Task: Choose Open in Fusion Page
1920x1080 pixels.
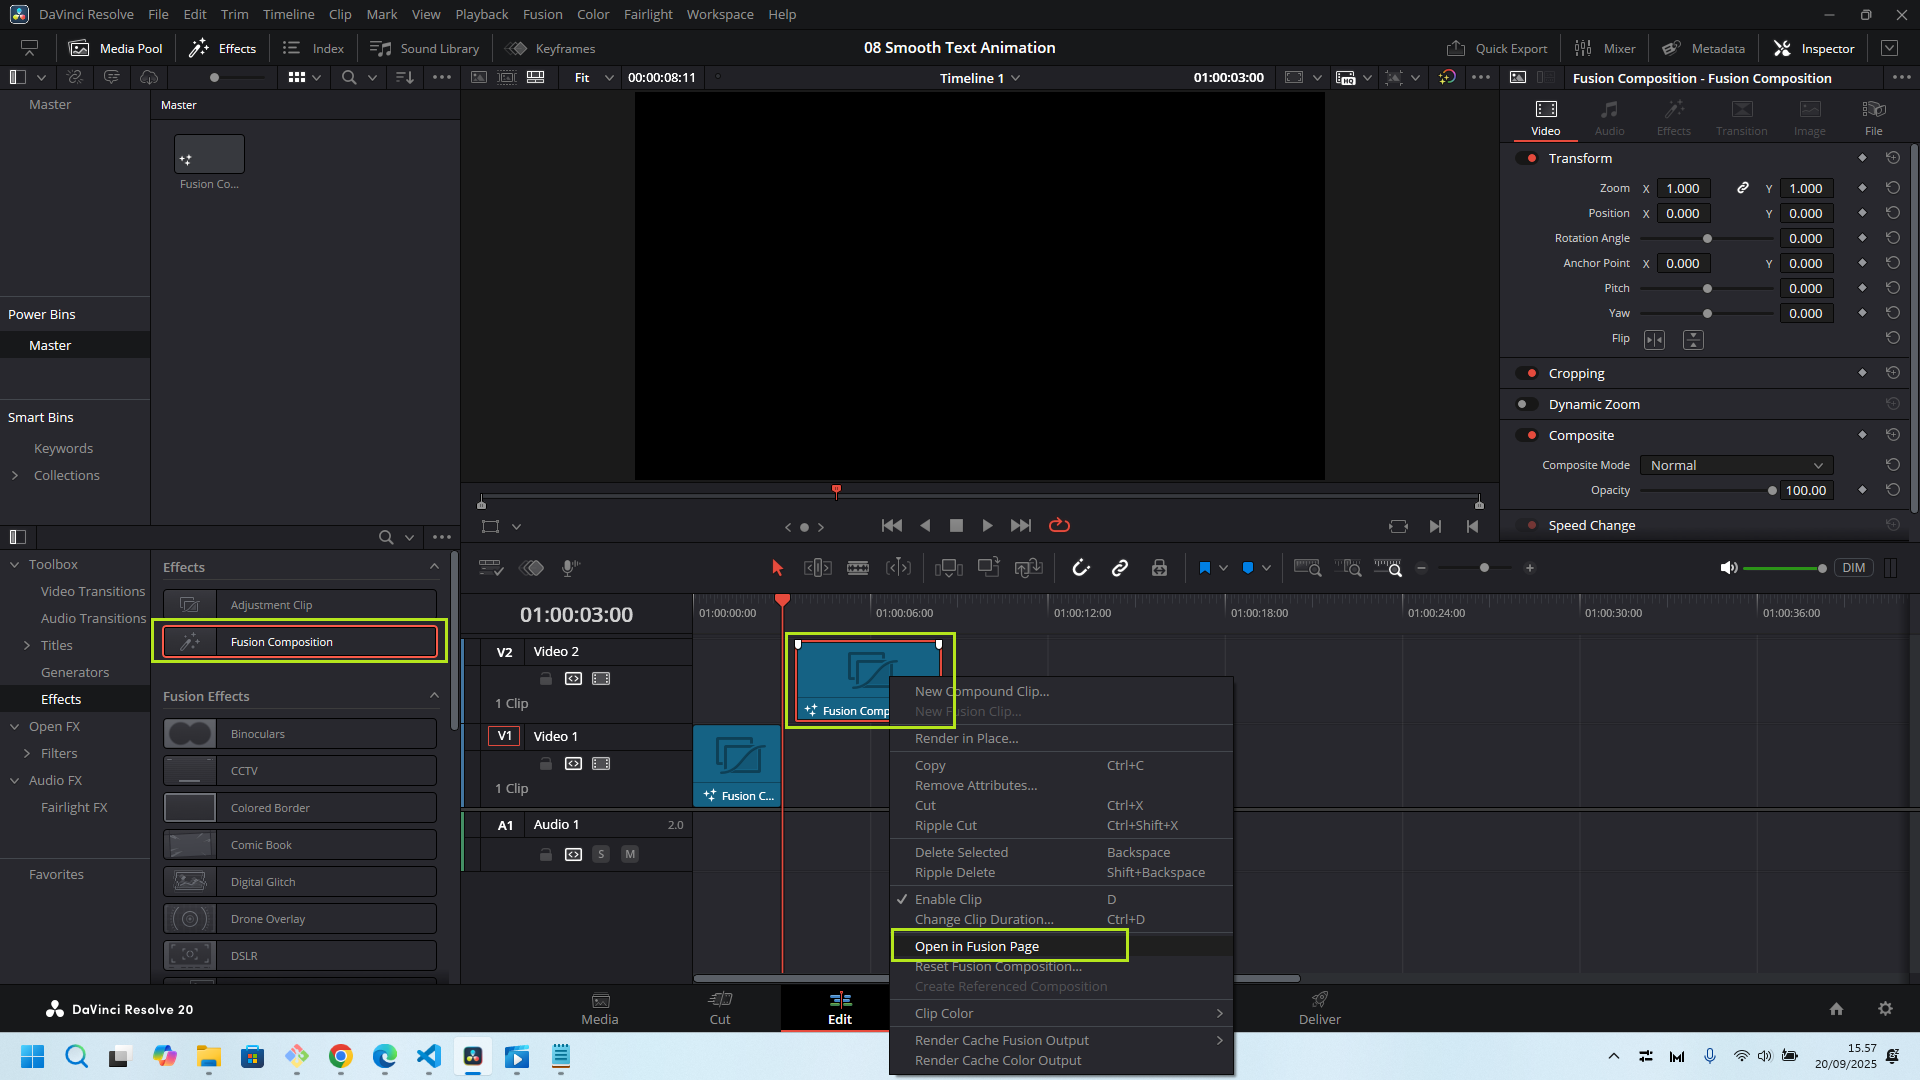Action: pos(977,947)
